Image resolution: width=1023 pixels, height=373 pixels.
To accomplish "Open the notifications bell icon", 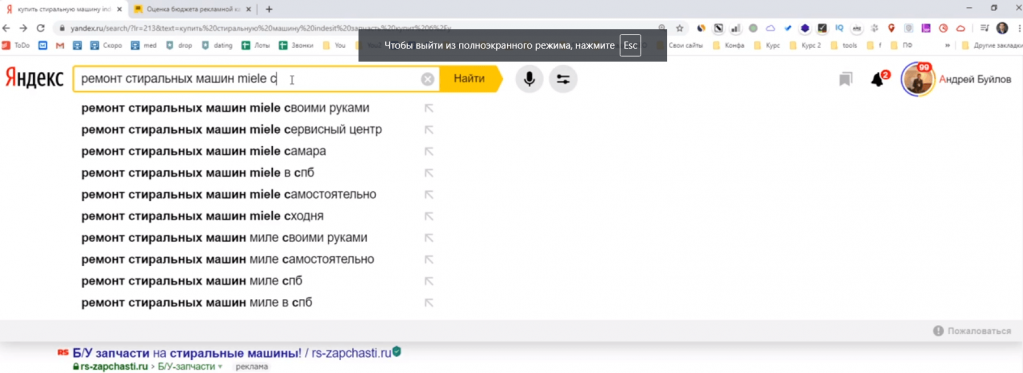I will (x=878, y=80).
